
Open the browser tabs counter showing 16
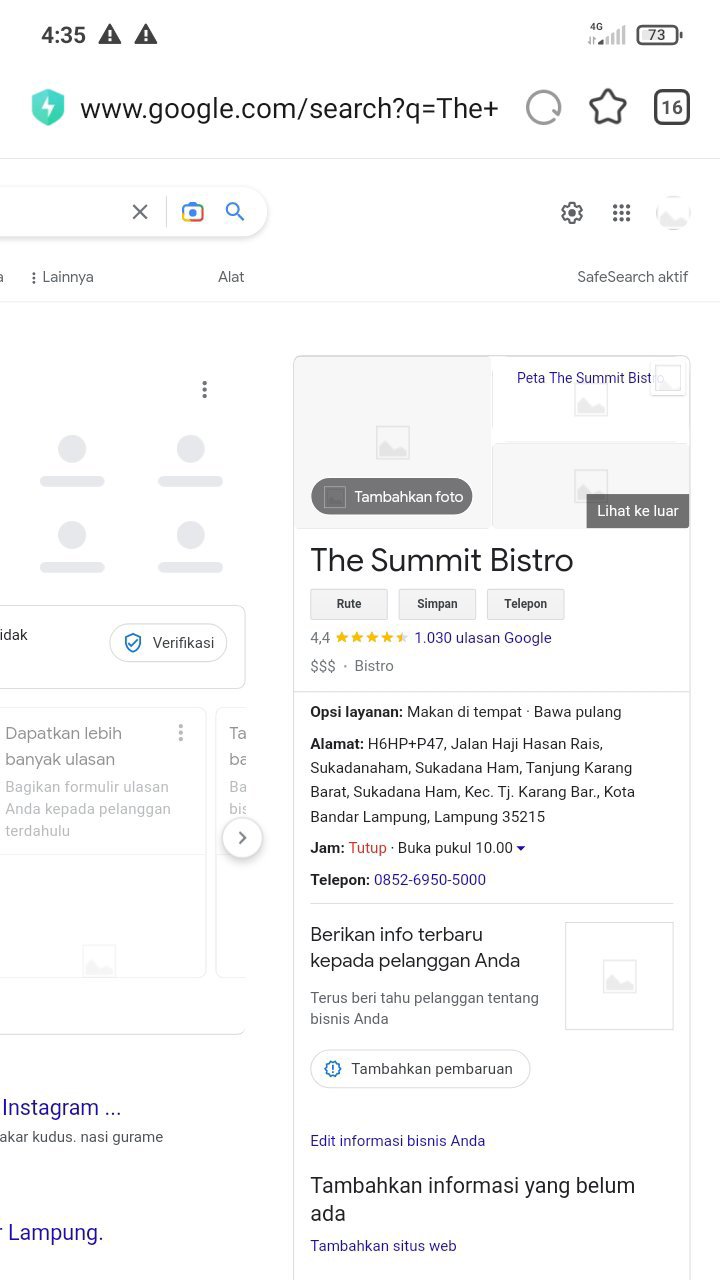pyautogui.click(x=672, y=108)
